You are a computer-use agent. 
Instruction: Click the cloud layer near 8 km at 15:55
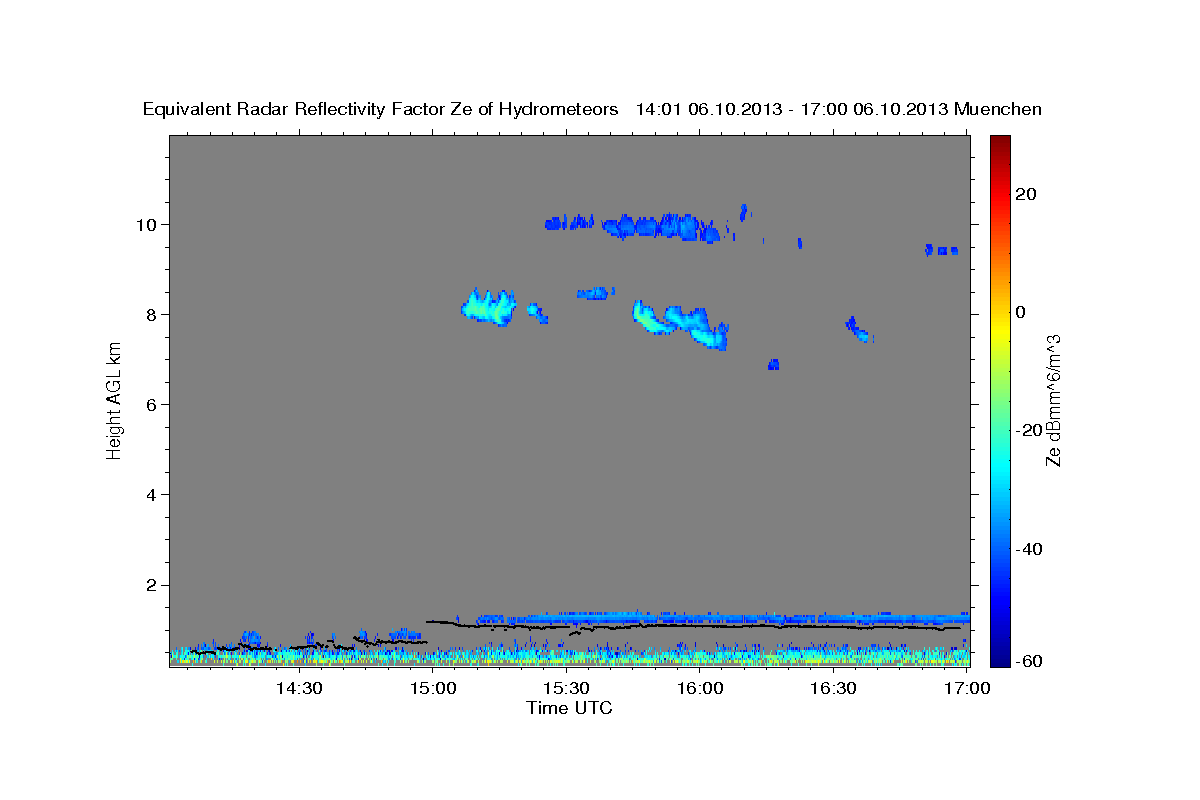[x=681, y=325]
